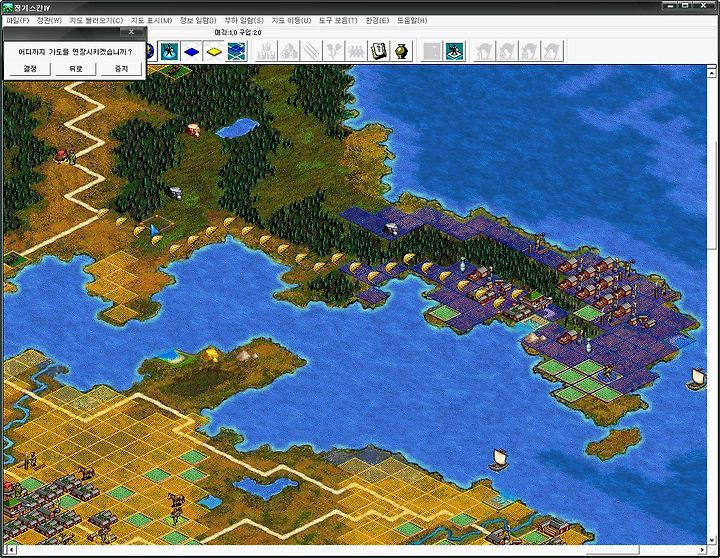Open the 지도 이동(U) menu
This screenshot has width=720, height=558.
291,21
